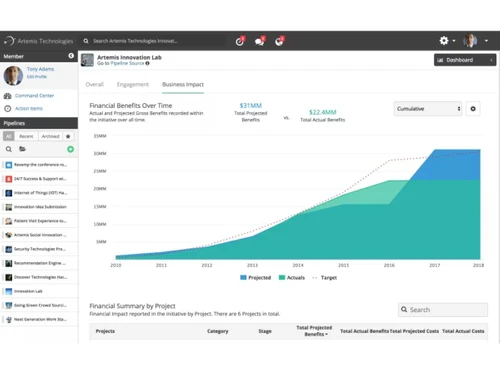Click Artemis Innovation Lab header thumbnail
Viewport: 500px width, 375px height.
coord(87,60)
